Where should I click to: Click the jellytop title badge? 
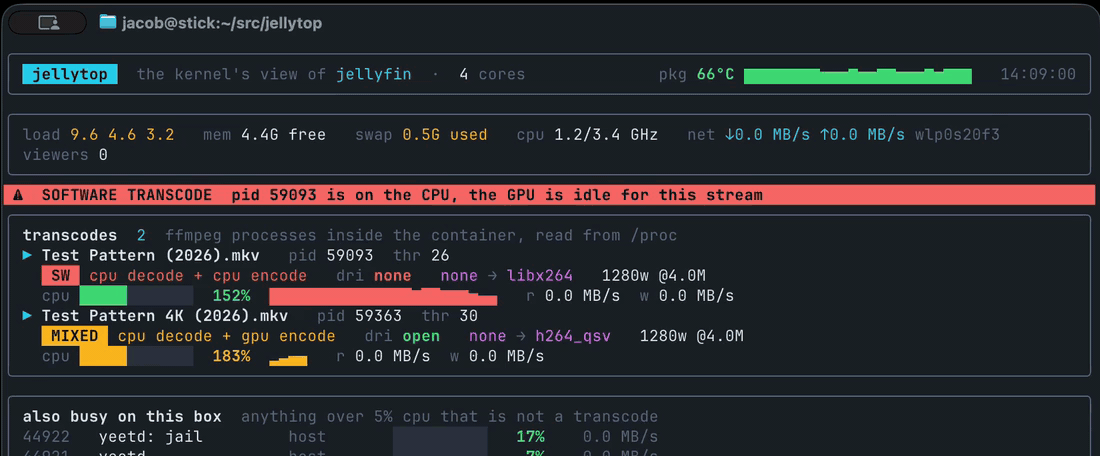click(x=70, y=74)
